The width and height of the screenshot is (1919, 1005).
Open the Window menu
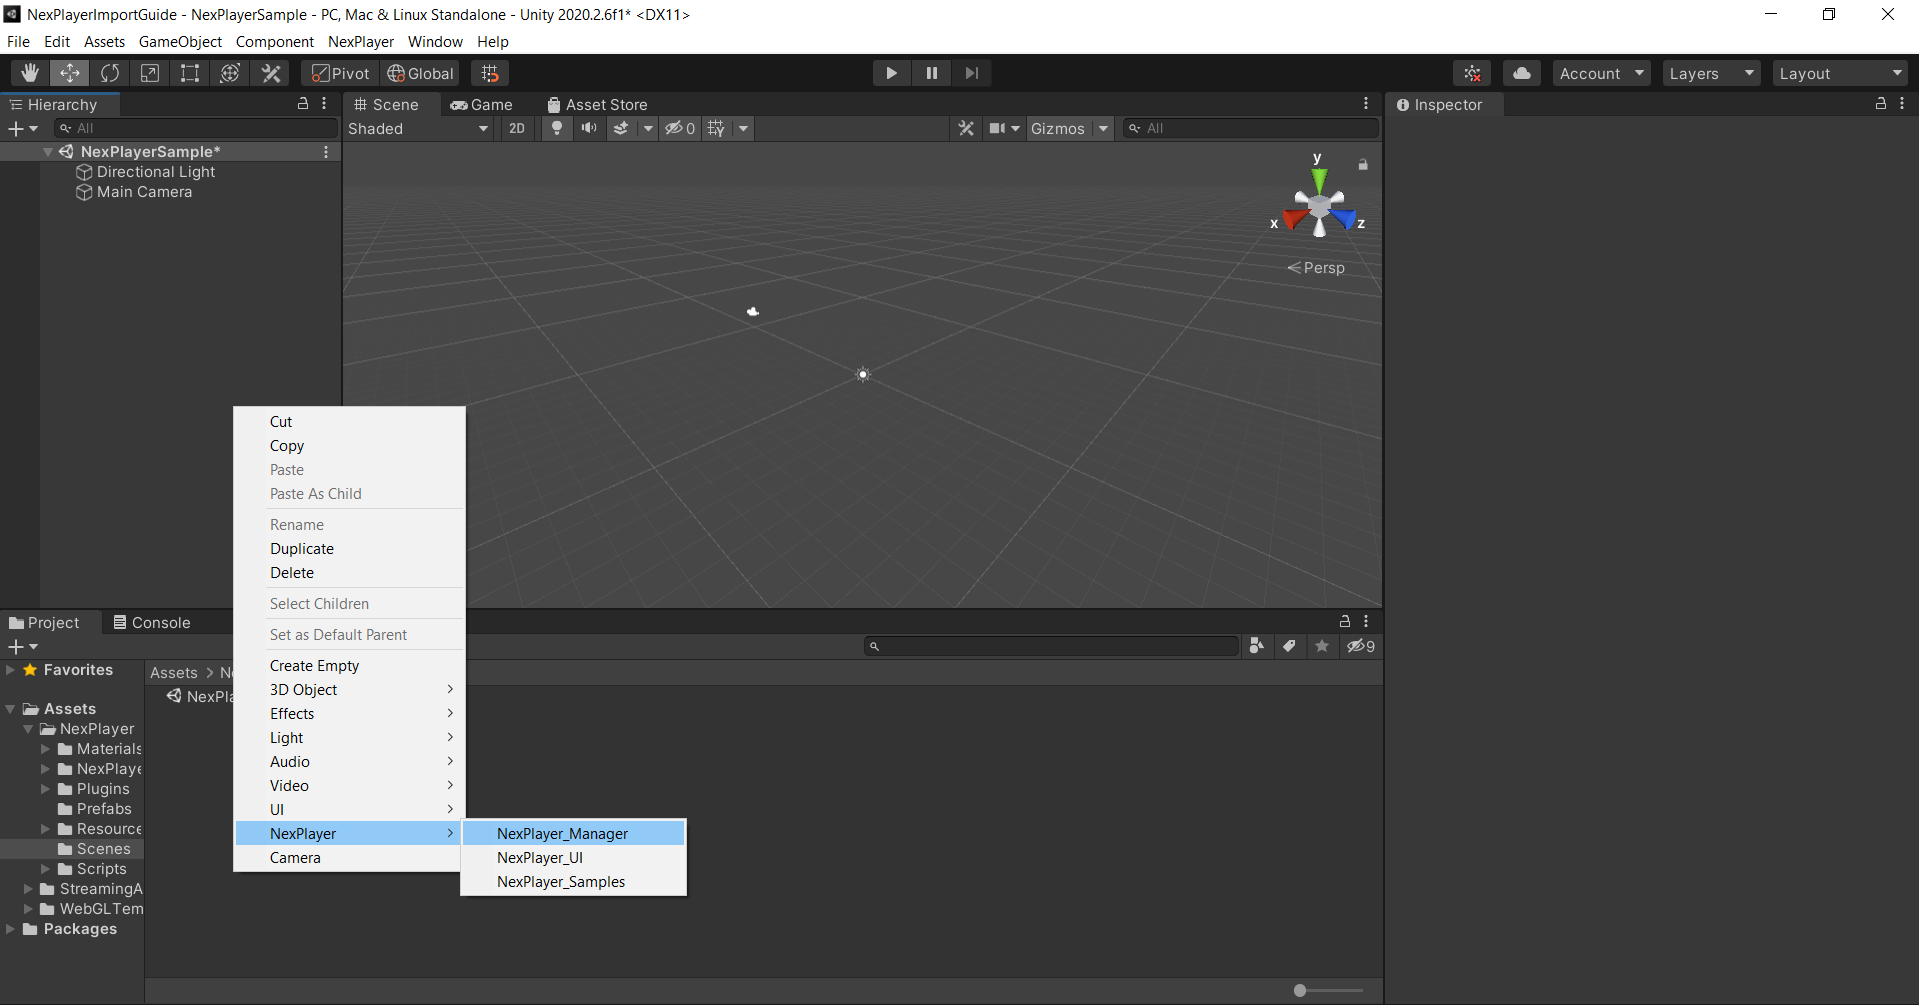(x=435, y=41)
